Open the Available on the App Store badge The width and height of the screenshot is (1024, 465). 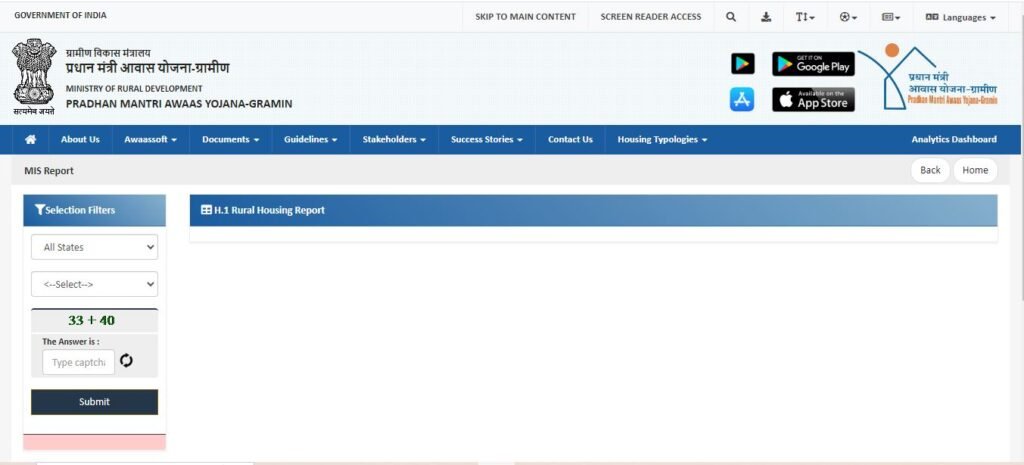click(813, 99)
